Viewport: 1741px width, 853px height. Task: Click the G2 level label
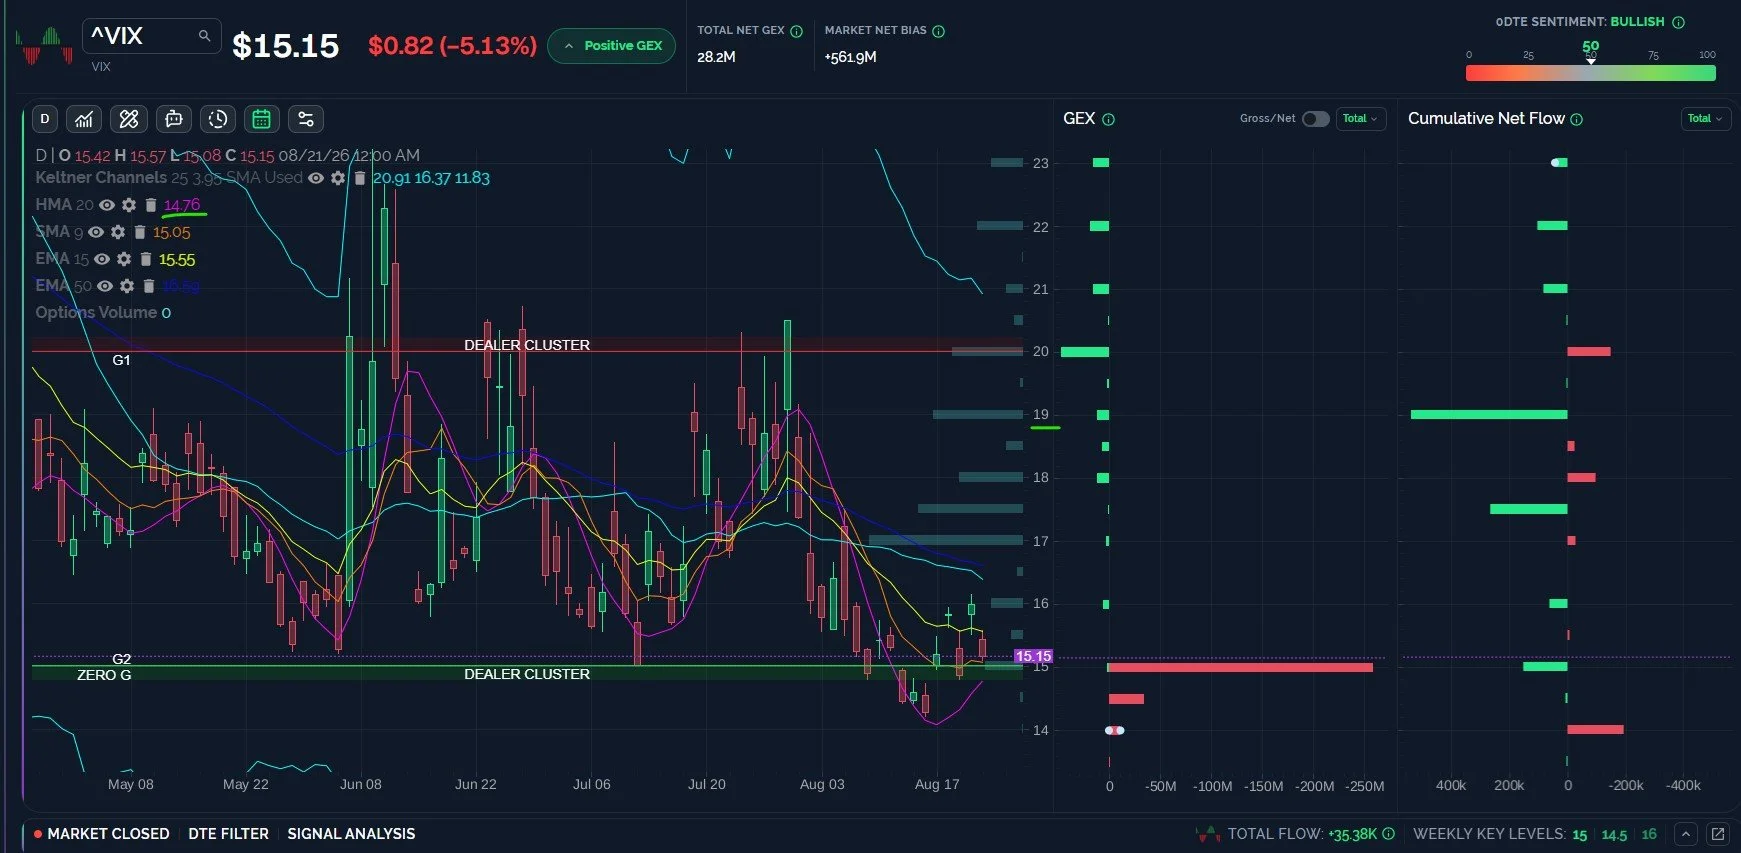point(121,659)
